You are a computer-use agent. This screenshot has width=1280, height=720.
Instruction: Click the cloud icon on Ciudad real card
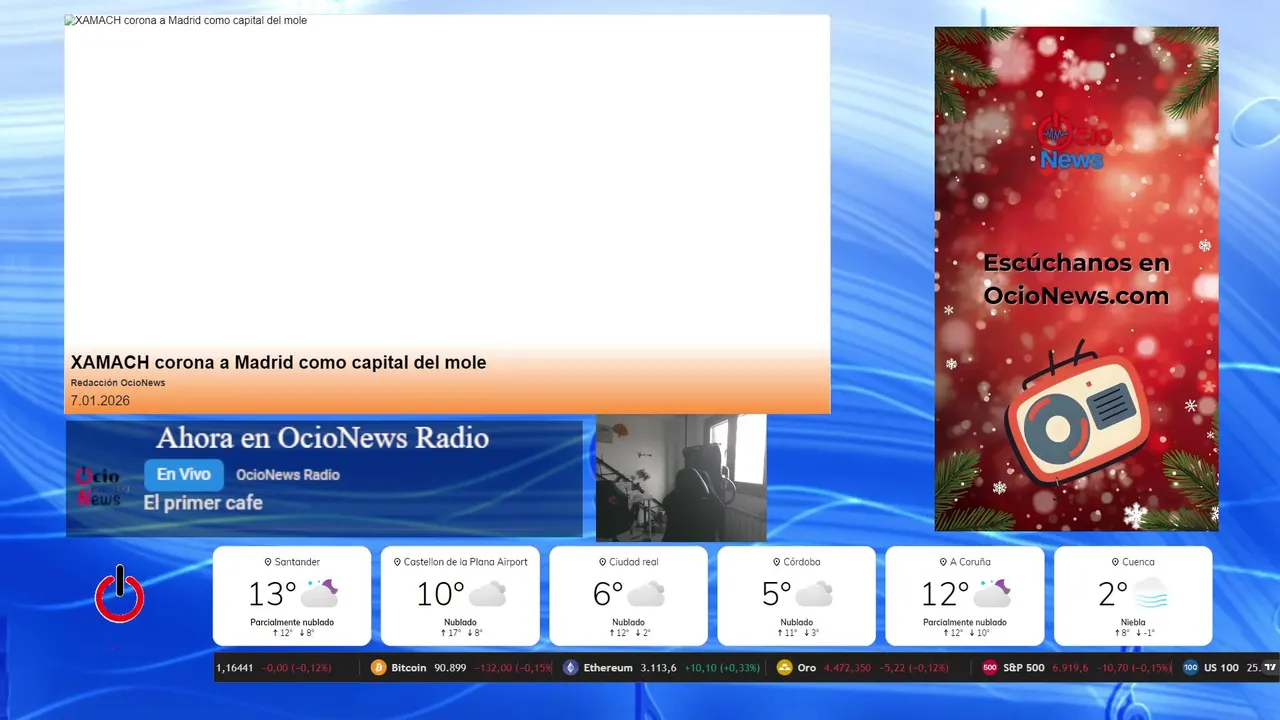pos(646,594)
